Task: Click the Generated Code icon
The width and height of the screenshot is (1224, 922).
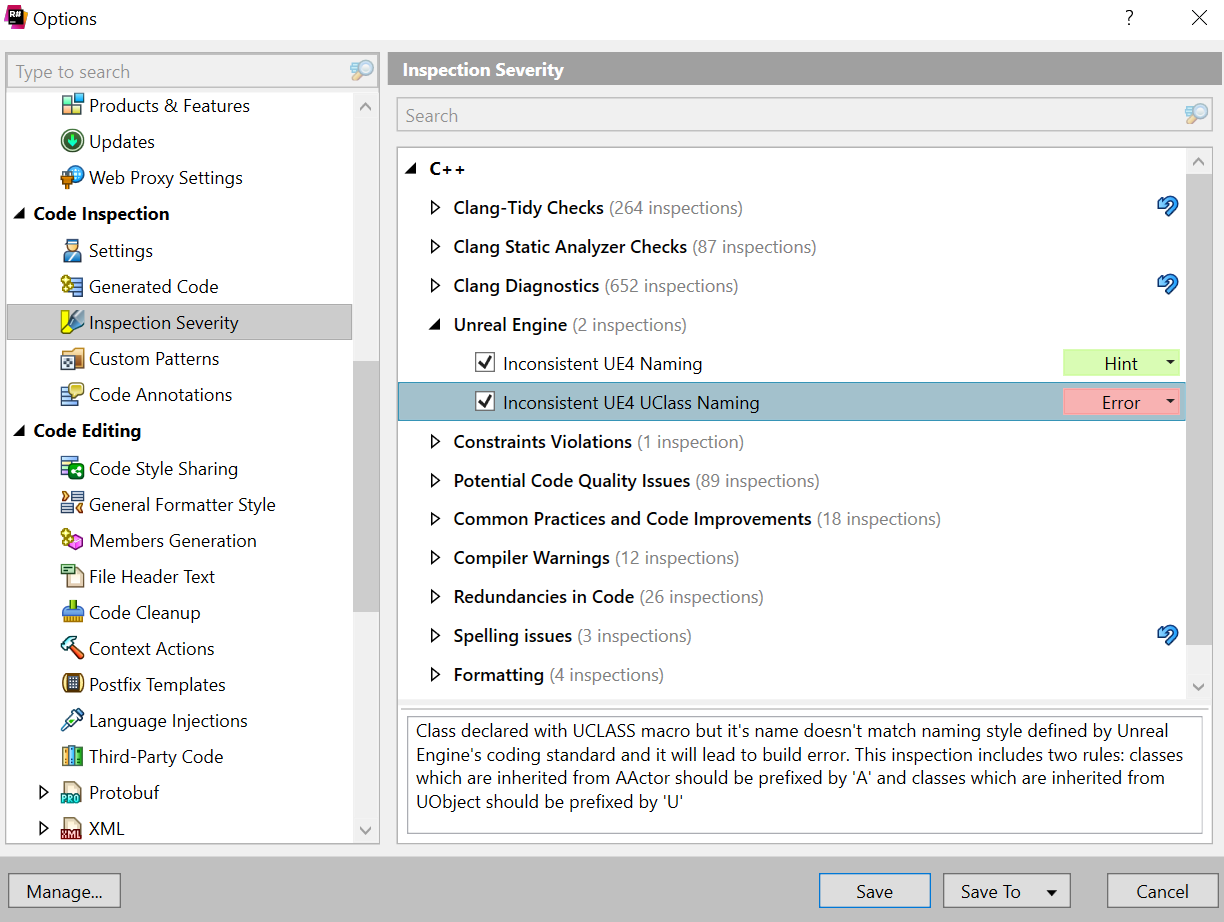Action: click(72, 286)
